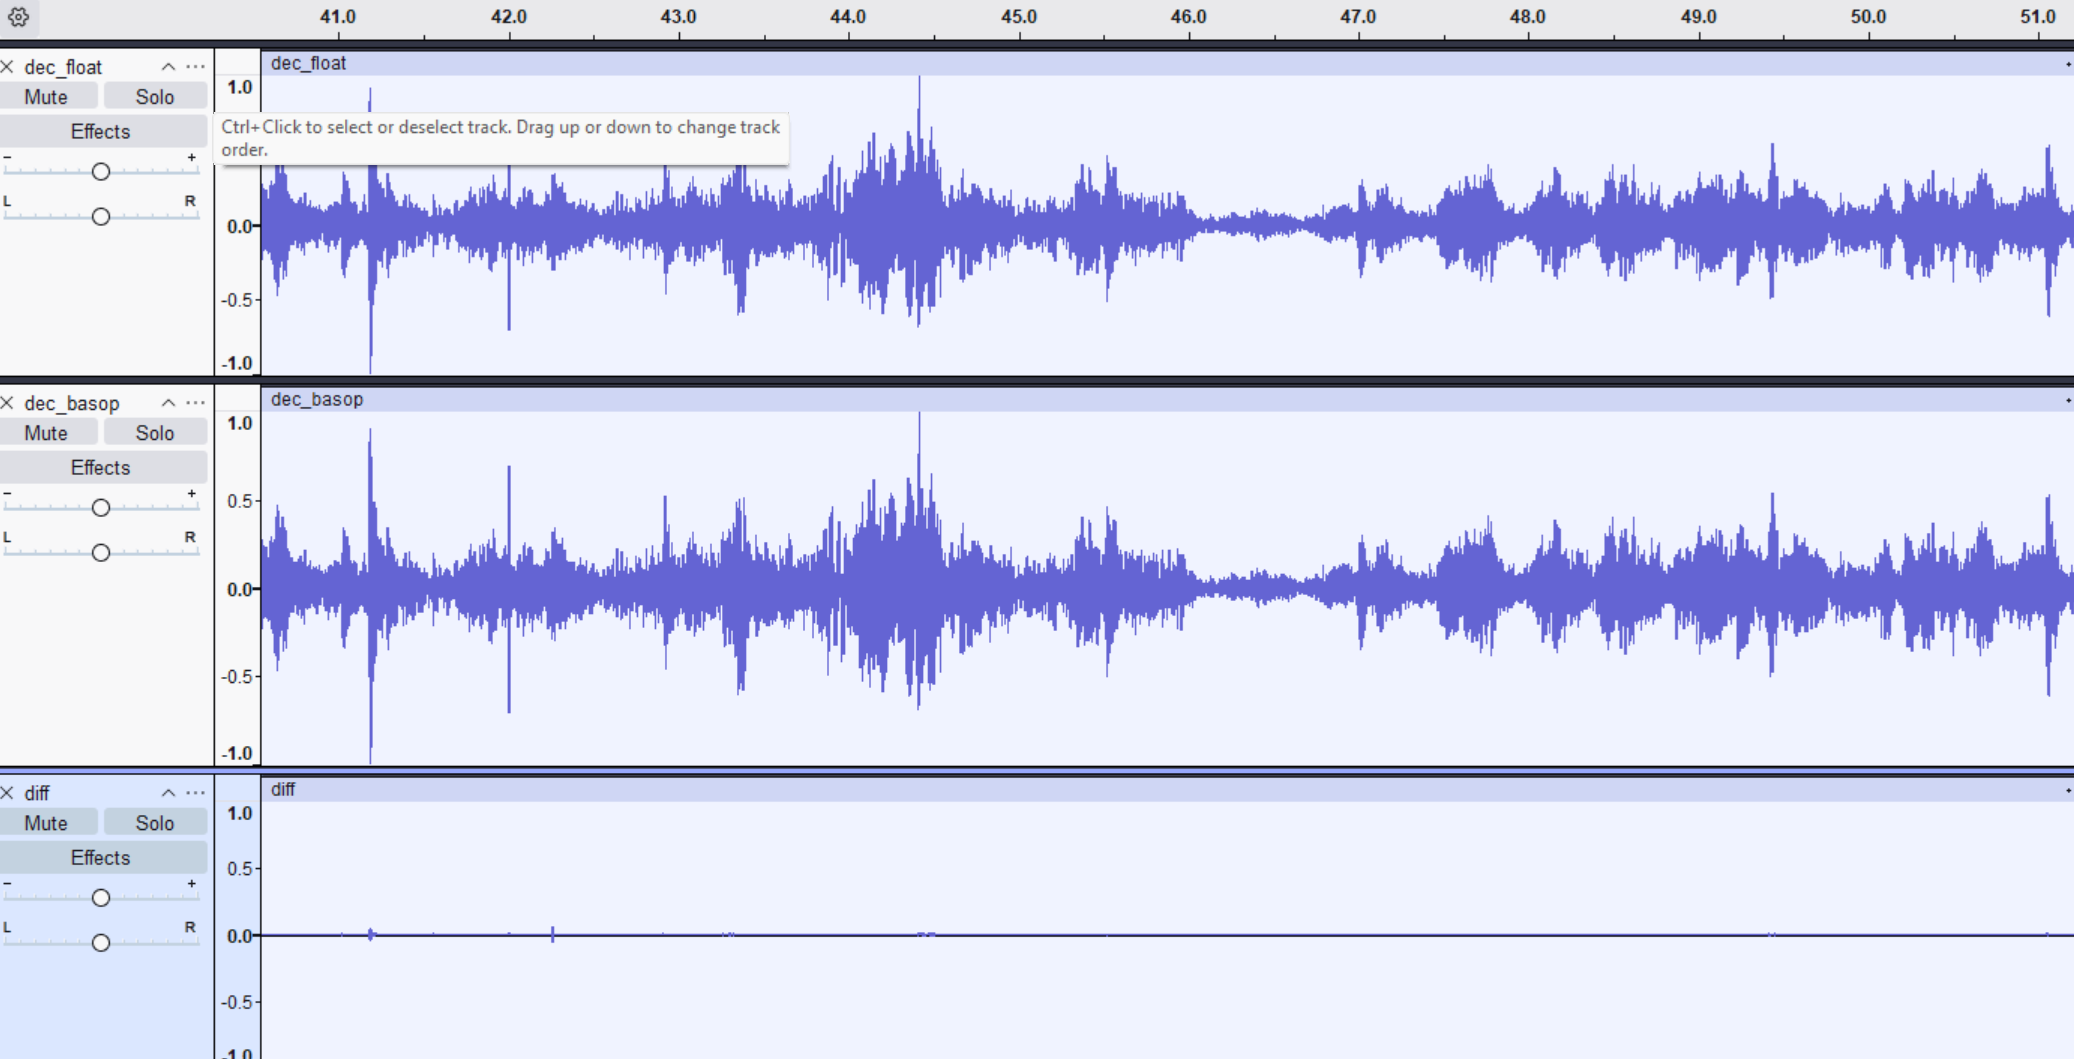Solo the dec_basop track

[x=154, y=433]
